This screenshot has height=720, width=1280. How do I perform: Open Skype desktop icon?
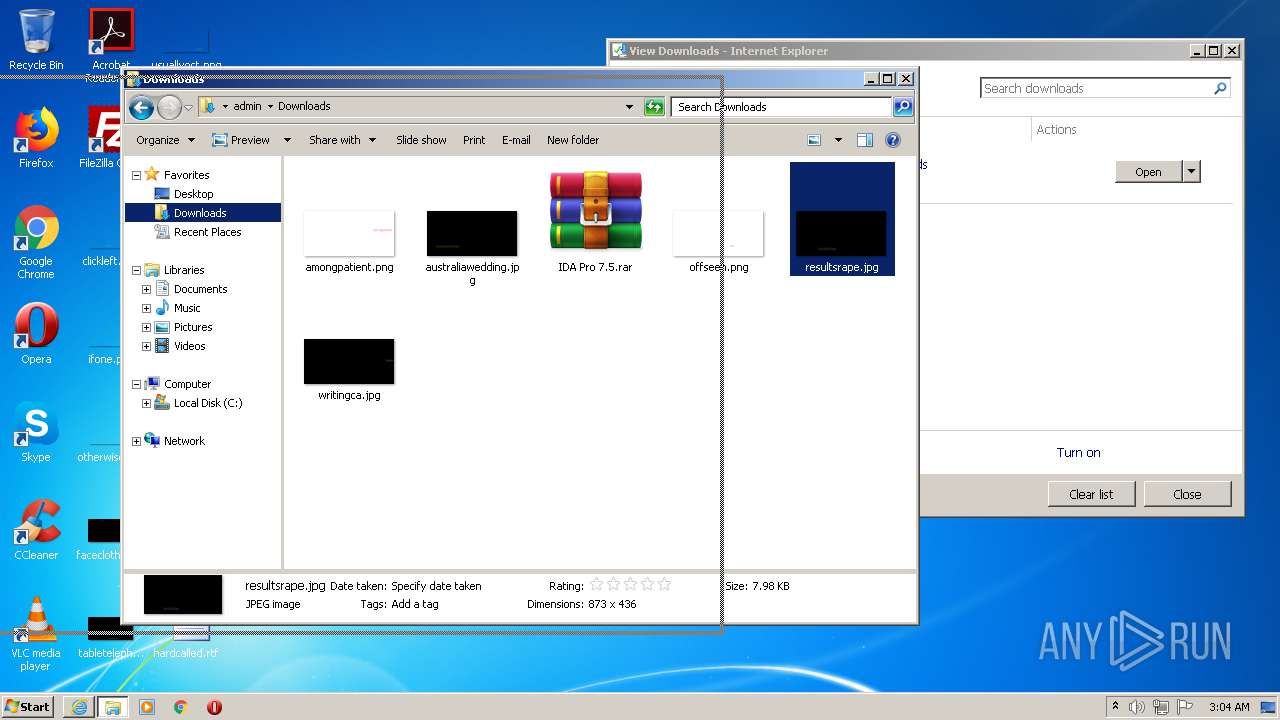36,432
